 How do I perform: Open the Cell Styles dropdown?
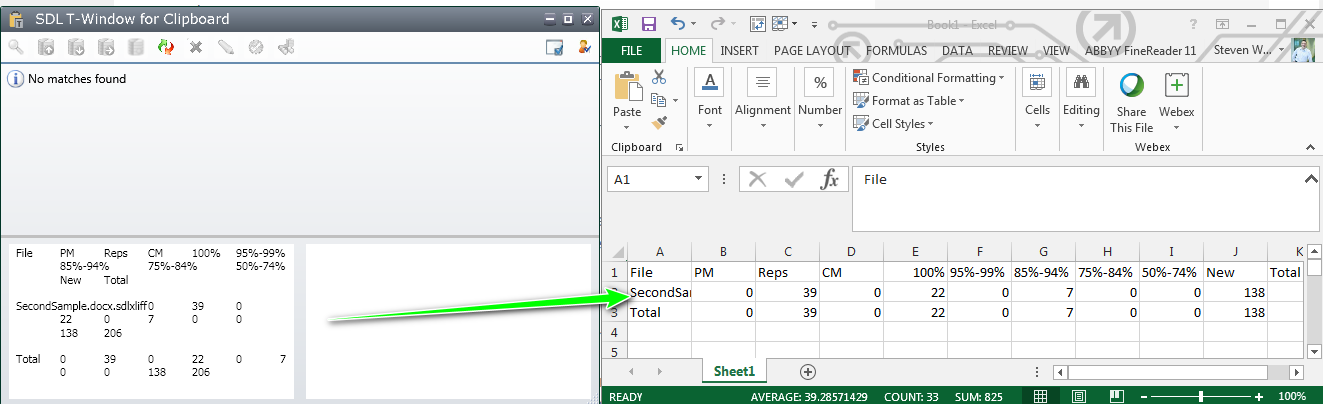[892, 123]
